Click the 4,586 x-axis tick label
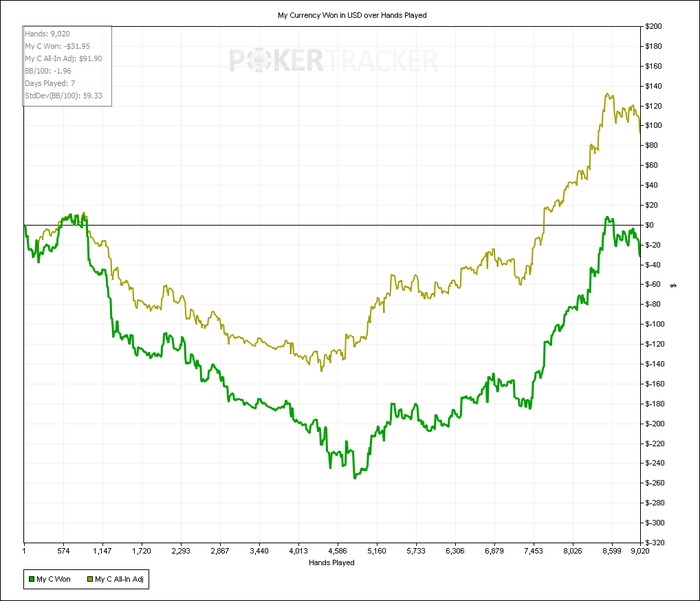Image resolution: width=700 pixels, height=601 pixels. (338, 551)
